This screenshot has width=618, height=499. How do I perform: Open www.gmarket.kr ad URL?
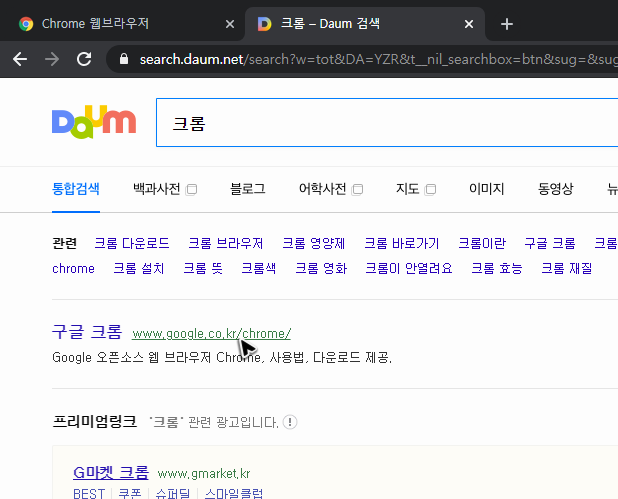204,473
